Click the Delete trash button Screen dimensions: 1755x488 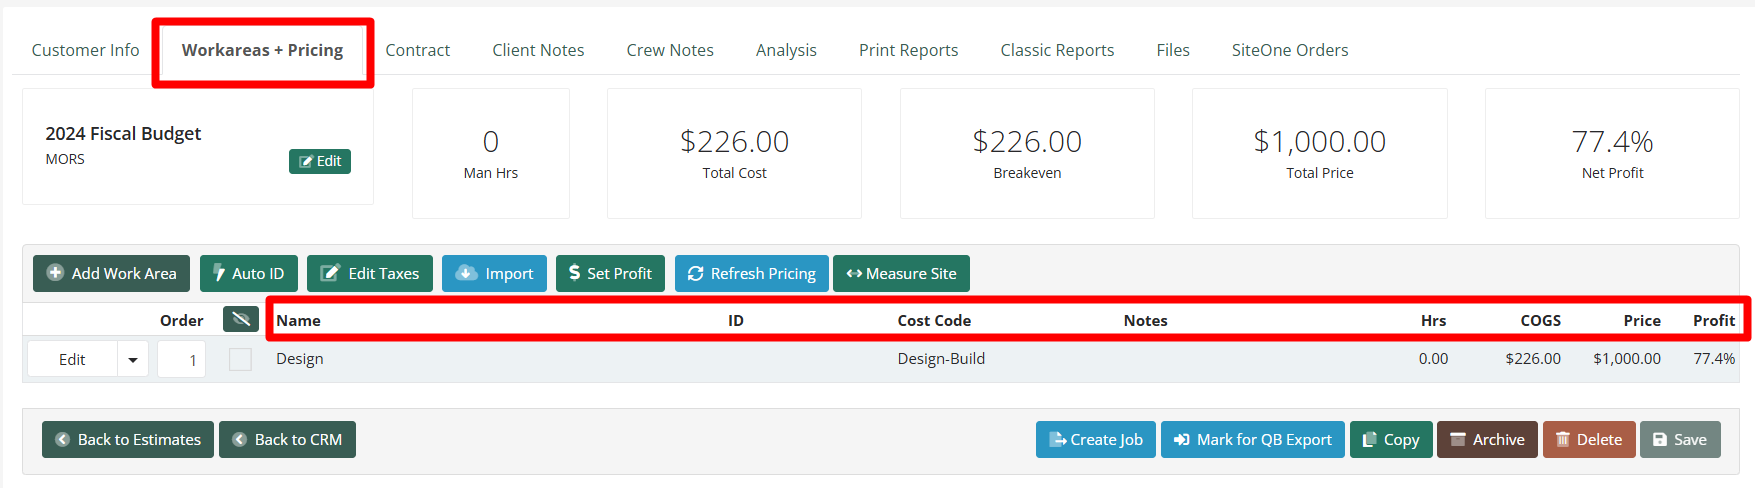tap(1589, 439)
